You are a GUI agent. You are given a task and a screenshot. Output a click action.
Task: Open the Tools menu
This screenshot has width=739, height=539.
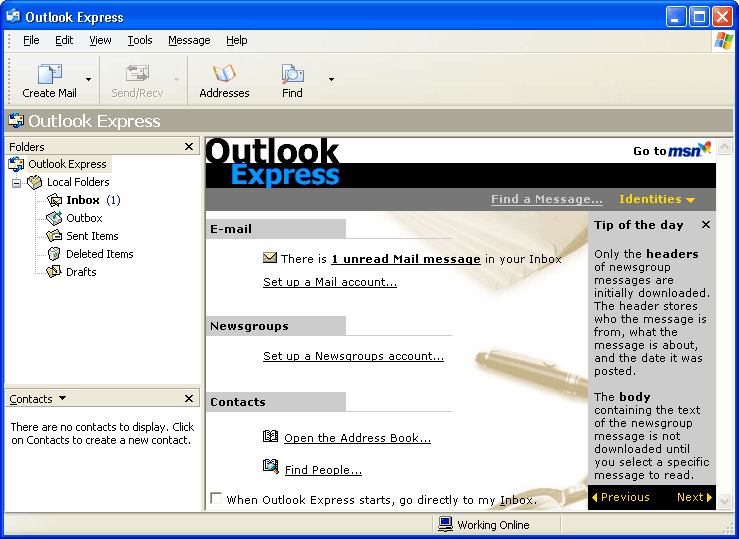click(140, 41)
